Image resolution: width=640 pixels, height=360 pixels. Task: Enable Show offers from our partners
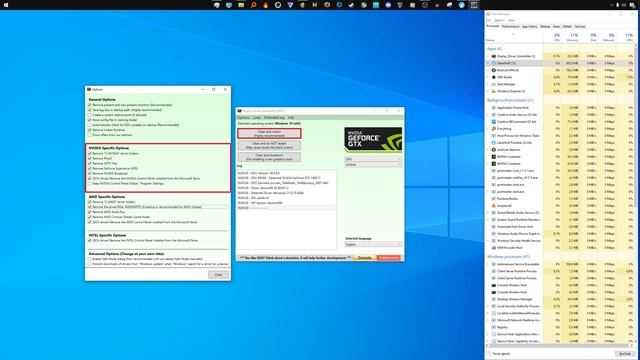tap(90, 135)
